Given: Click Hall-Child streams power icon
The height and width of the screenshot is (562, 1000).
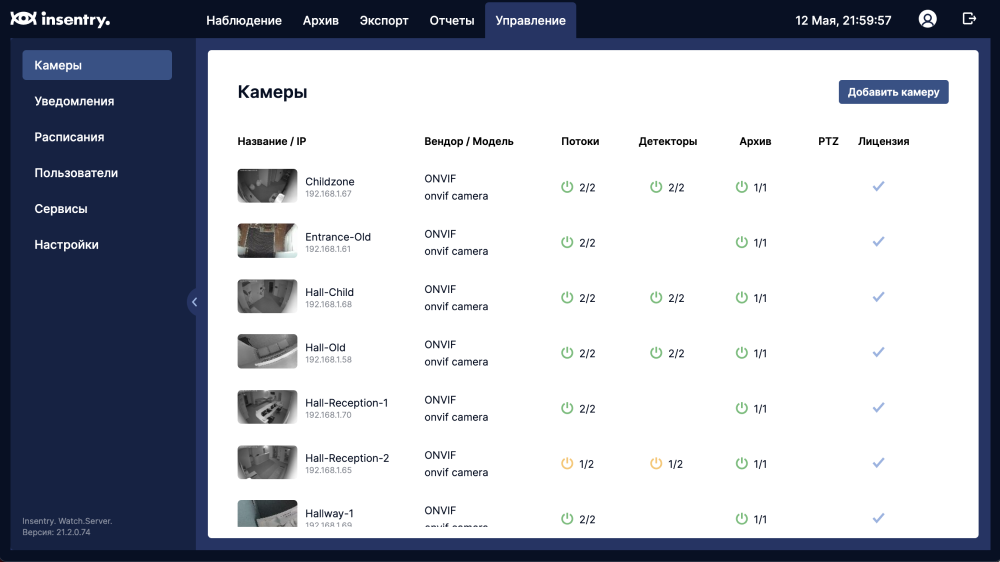Looking at the screenshot, I should tap(567, 297).
